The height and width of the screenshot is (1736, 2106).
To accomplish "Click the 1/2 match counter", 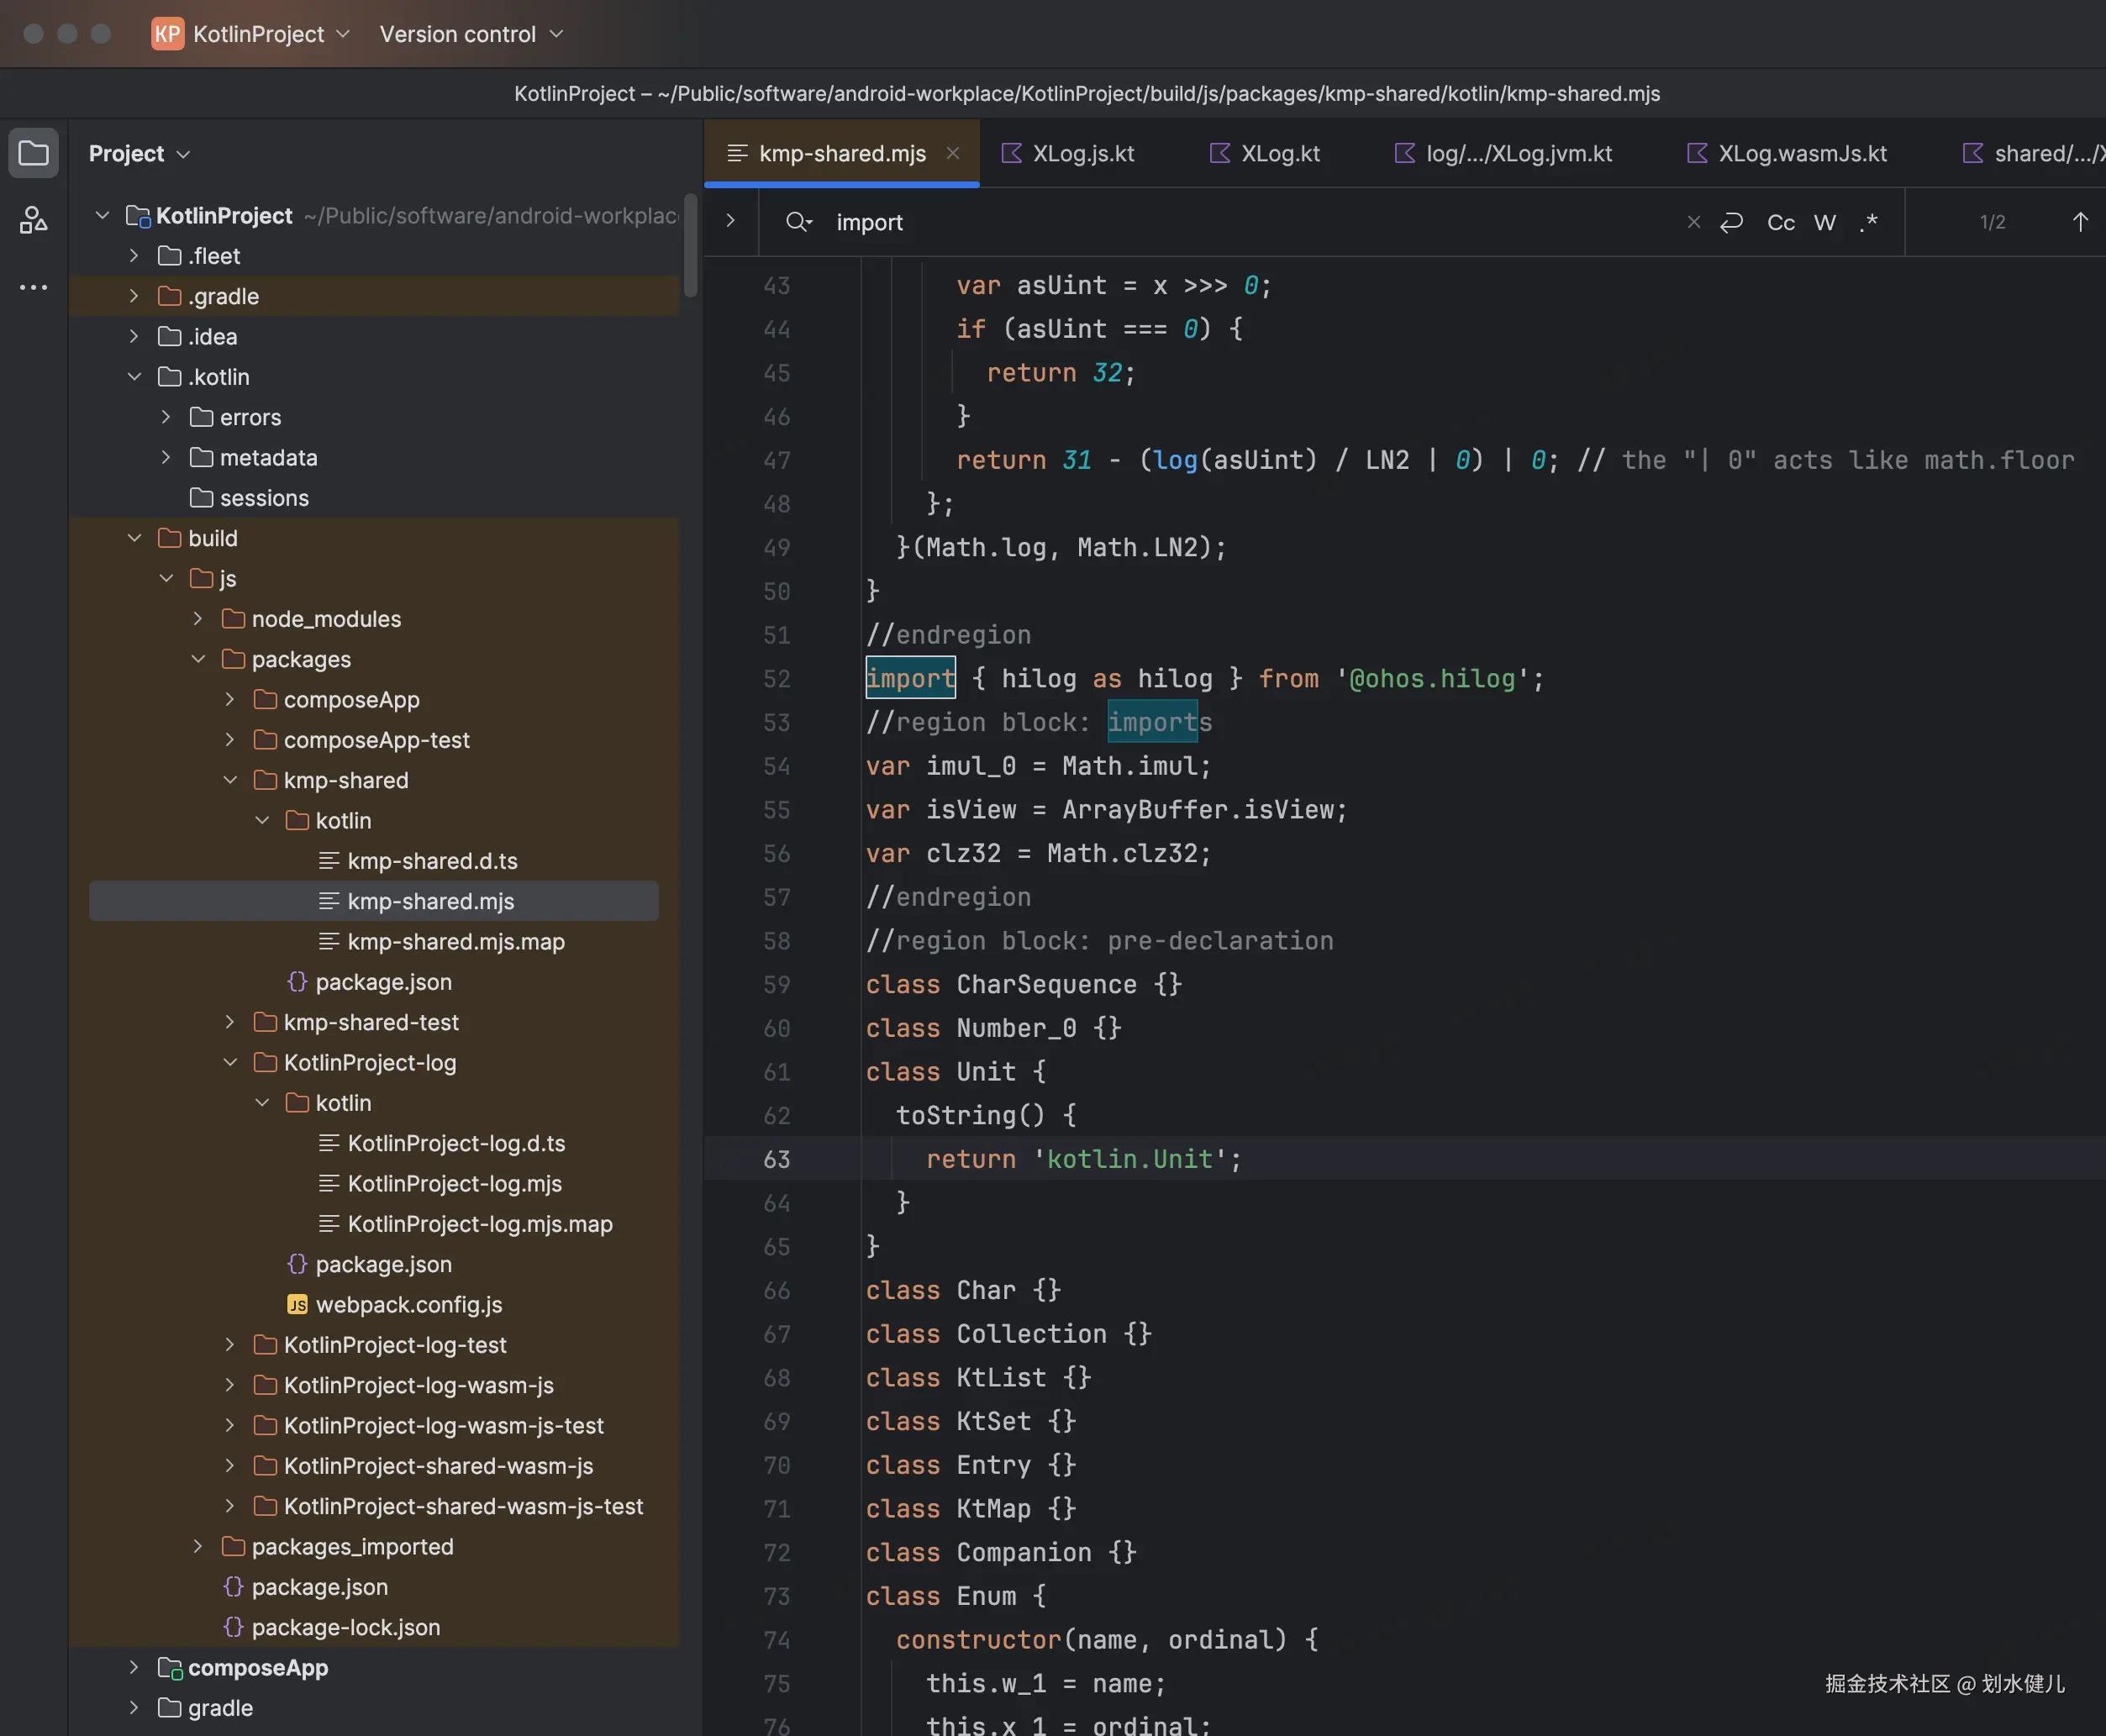I will pos(1992,222).
